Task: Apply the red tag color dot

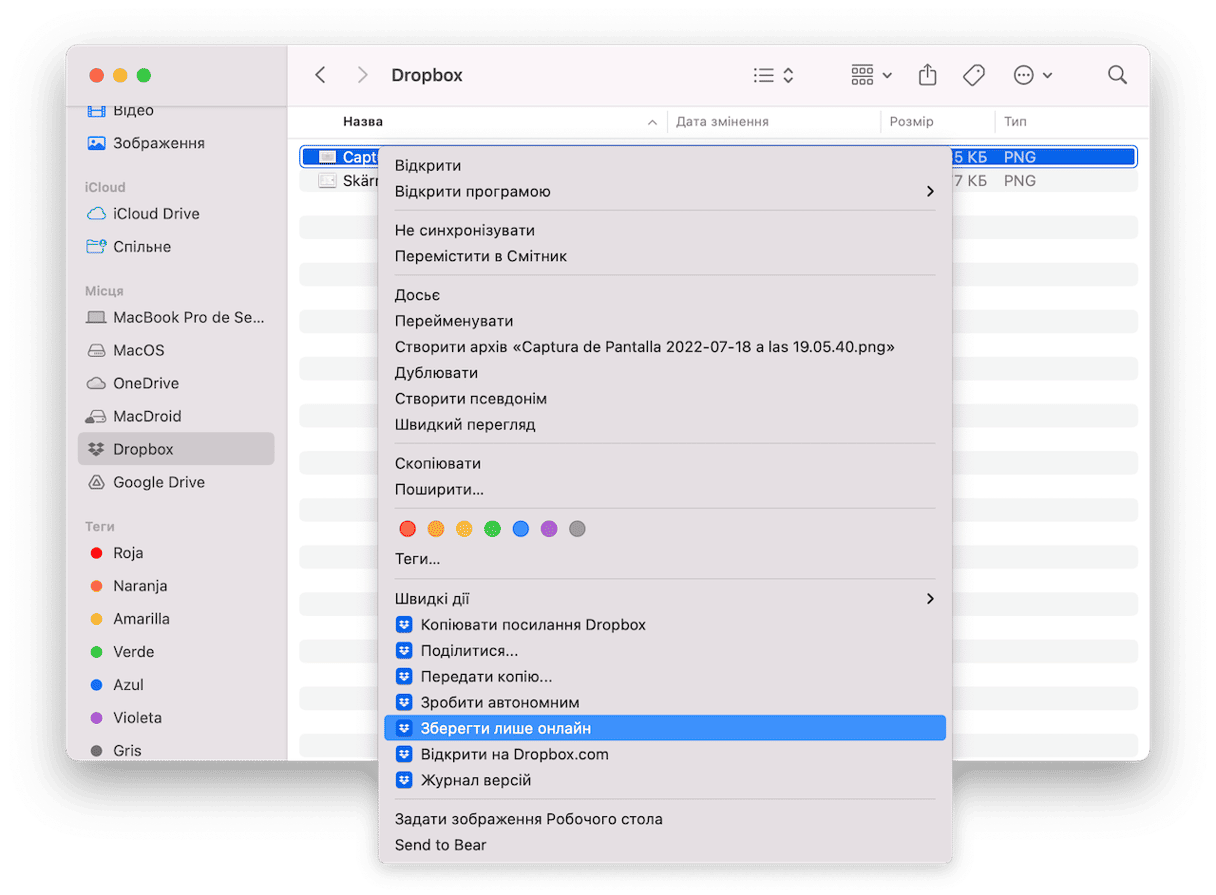Action: click(407, 529)
